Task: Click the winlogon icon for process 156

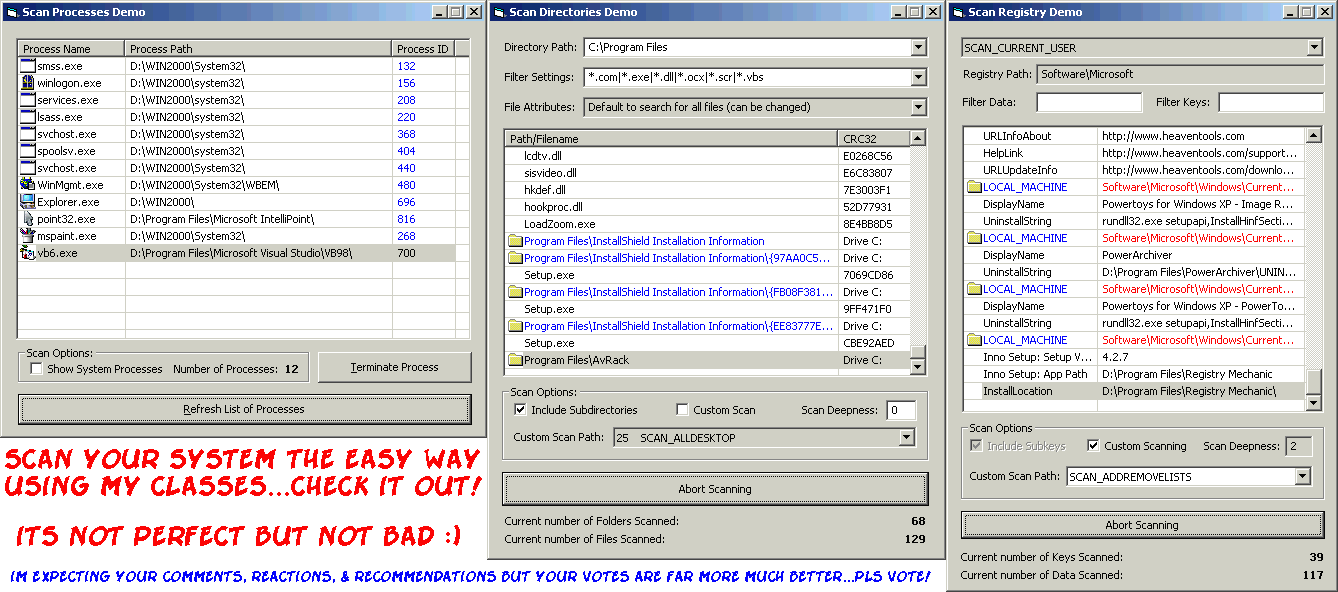Action: pos(27,83)
